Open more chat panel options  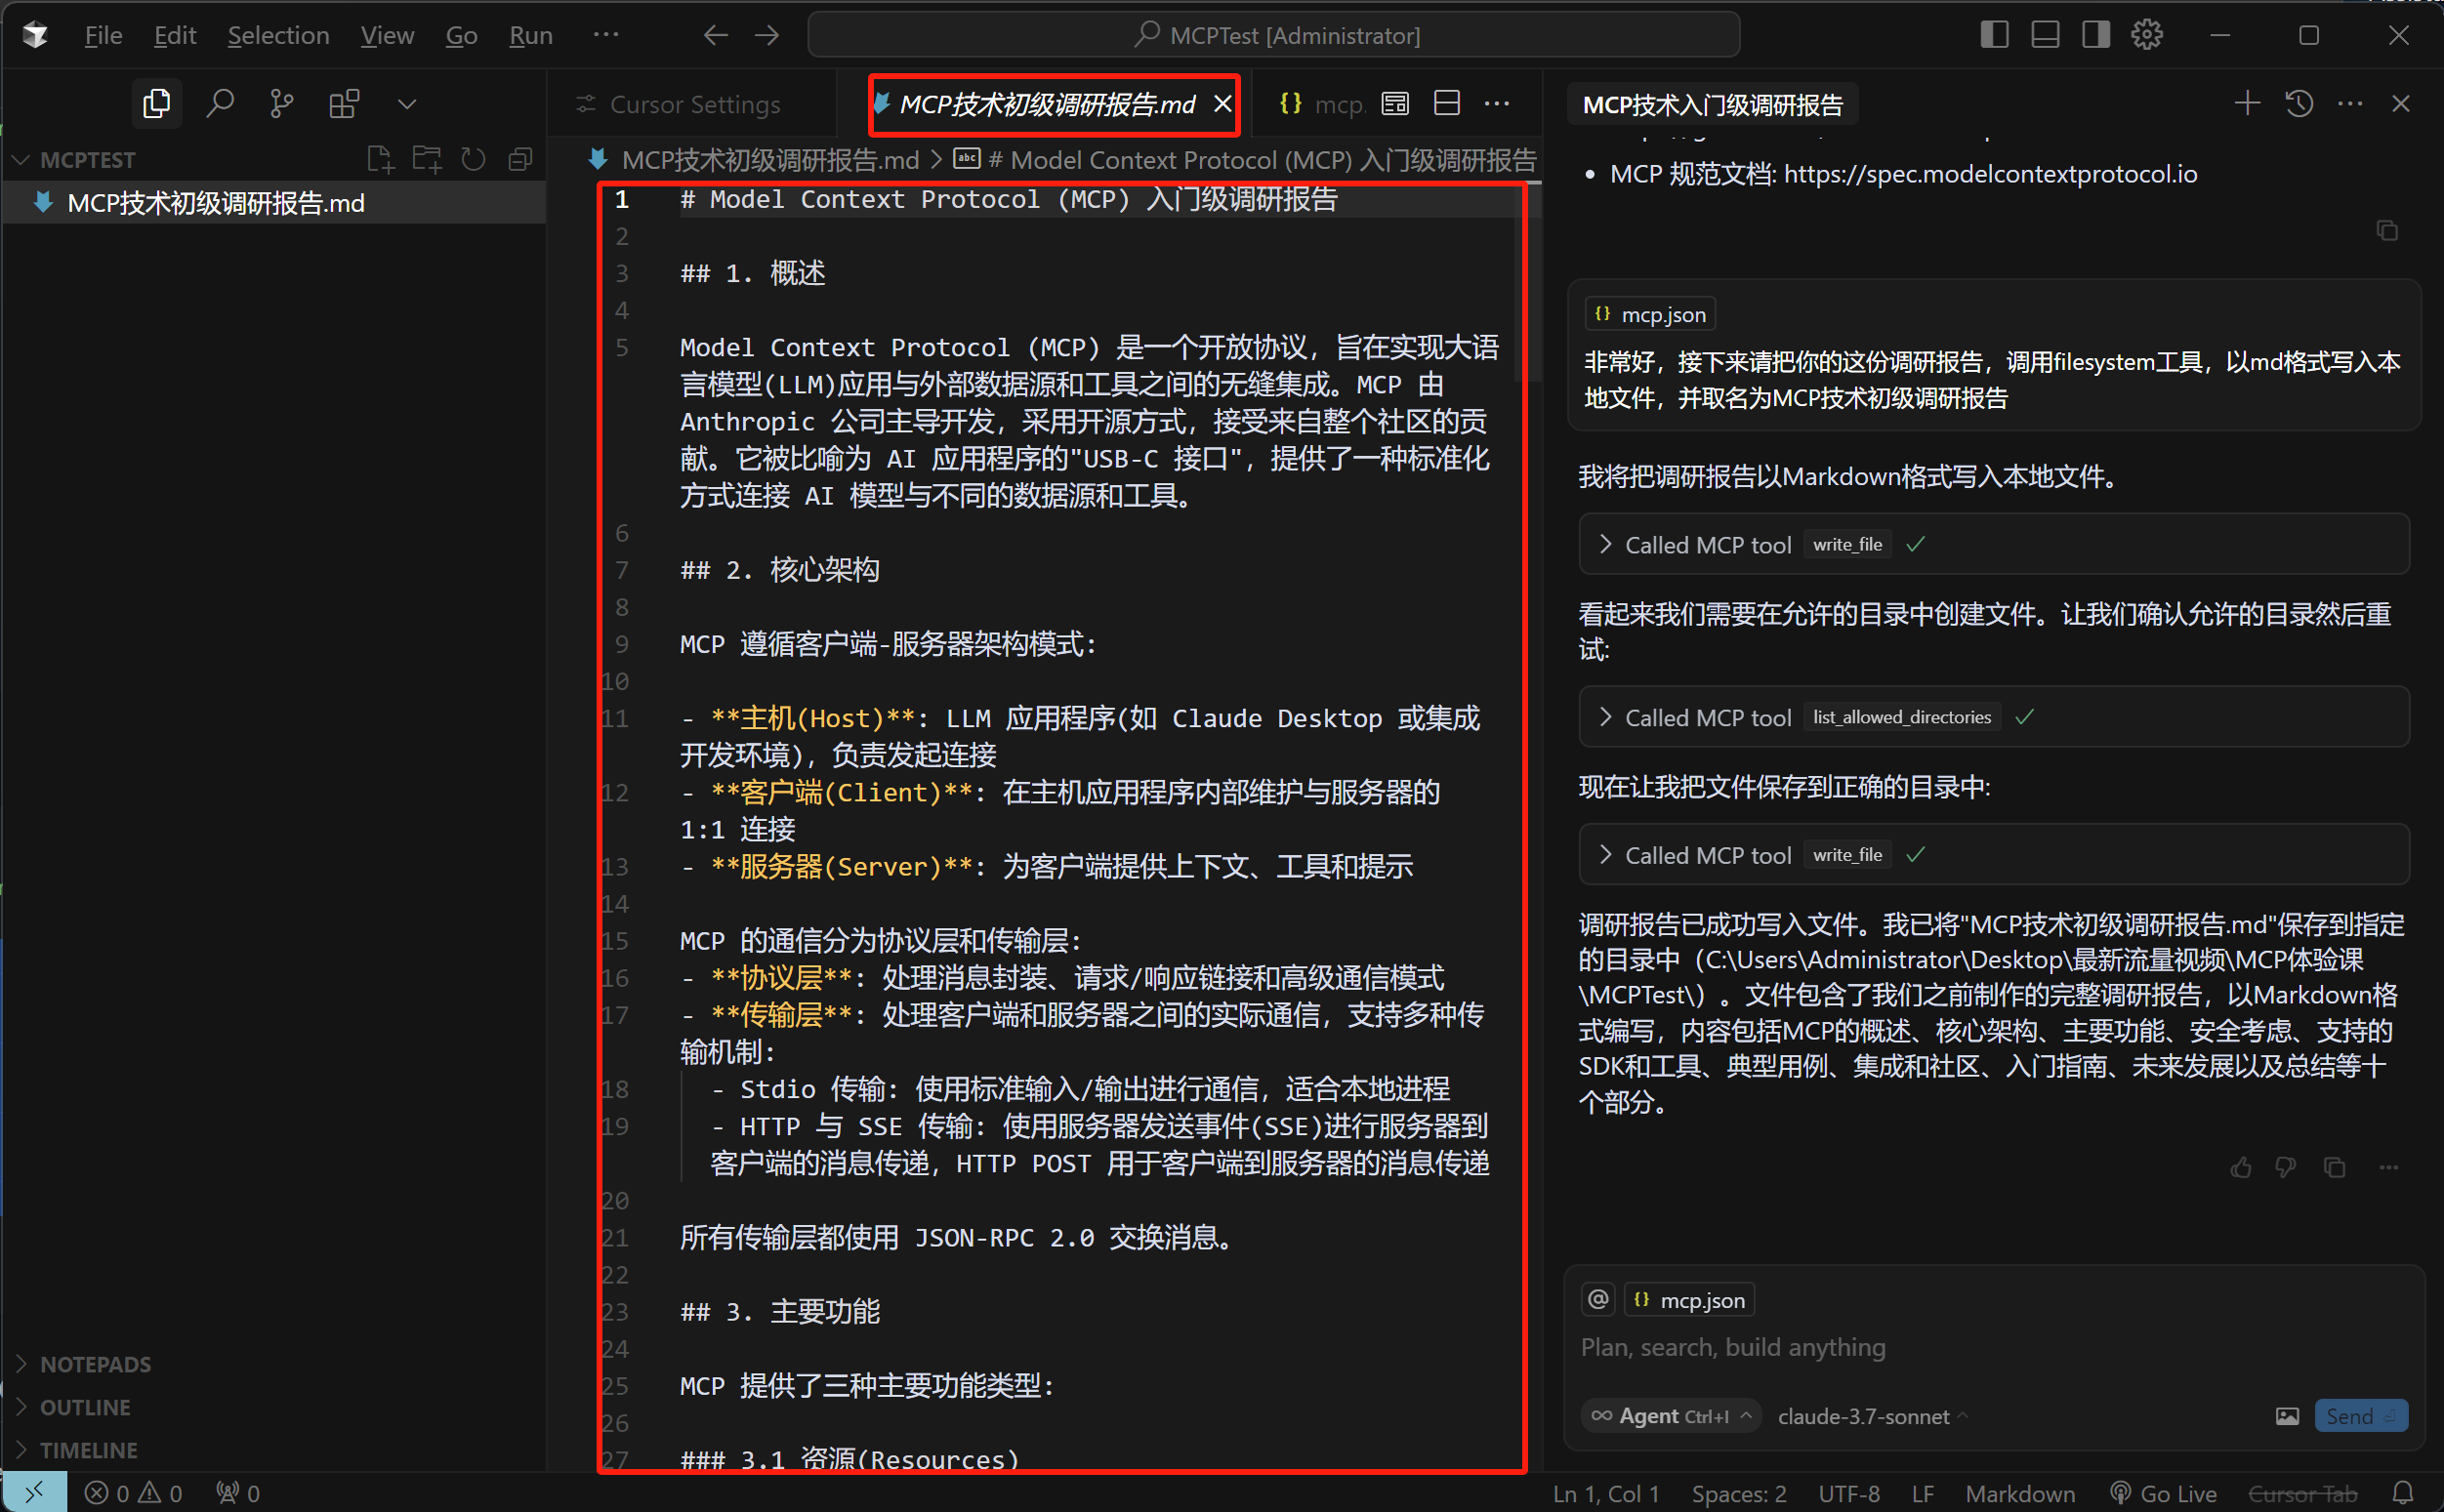coord(2350,104)
